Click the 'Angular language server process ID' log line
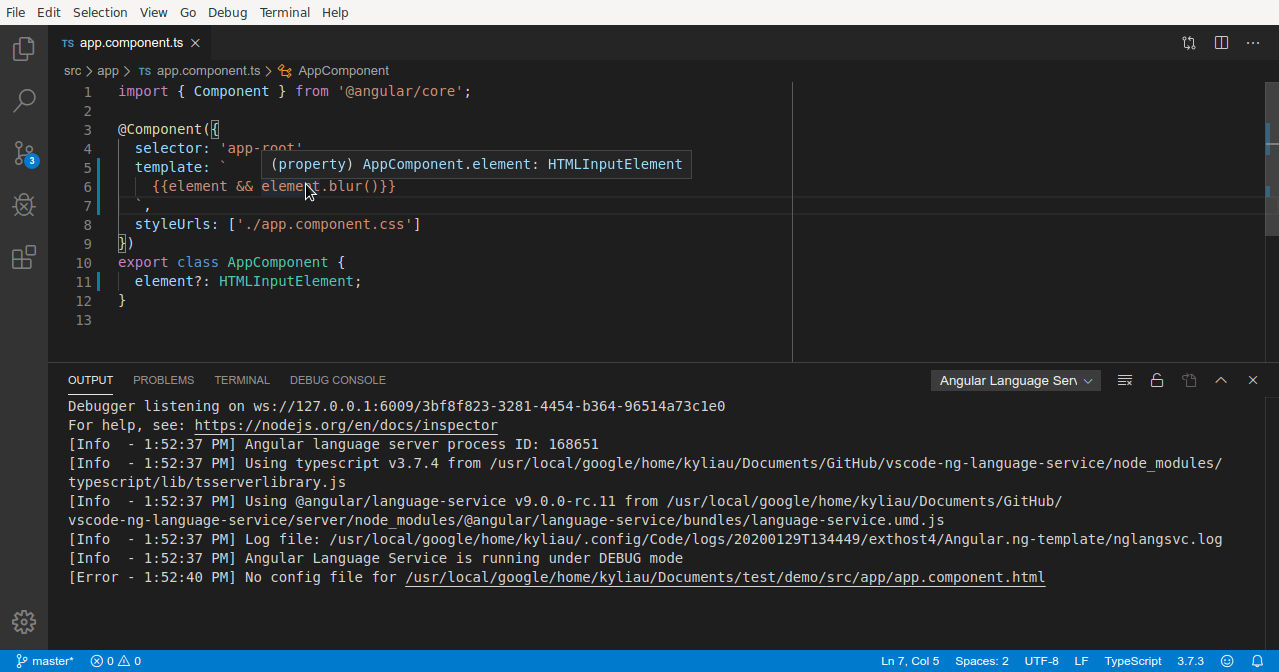1279x672 pixels. 333,444
